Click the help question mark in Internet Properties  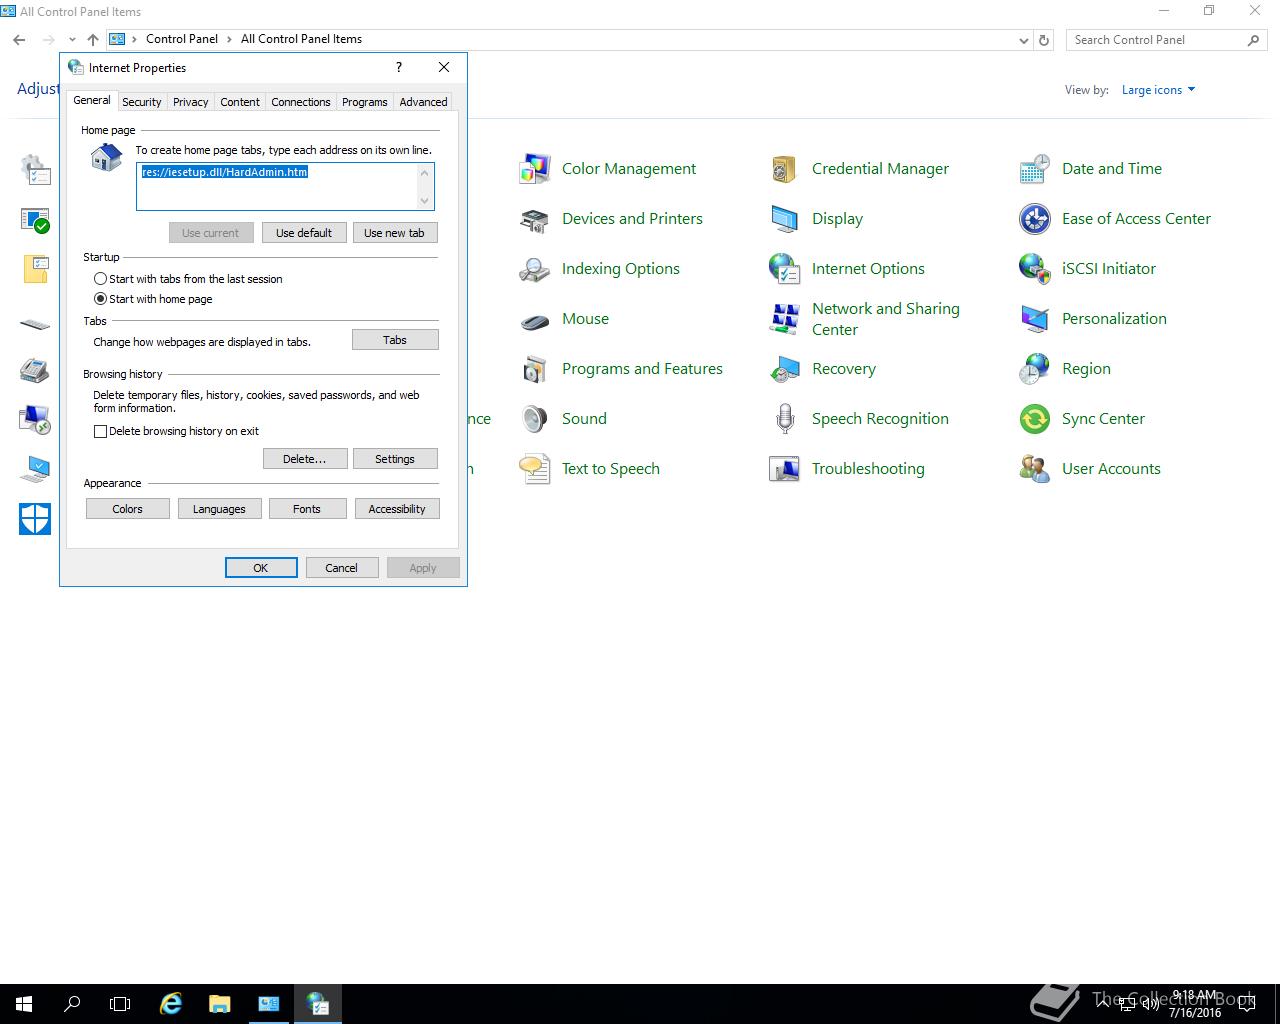(x=399, y=67)
